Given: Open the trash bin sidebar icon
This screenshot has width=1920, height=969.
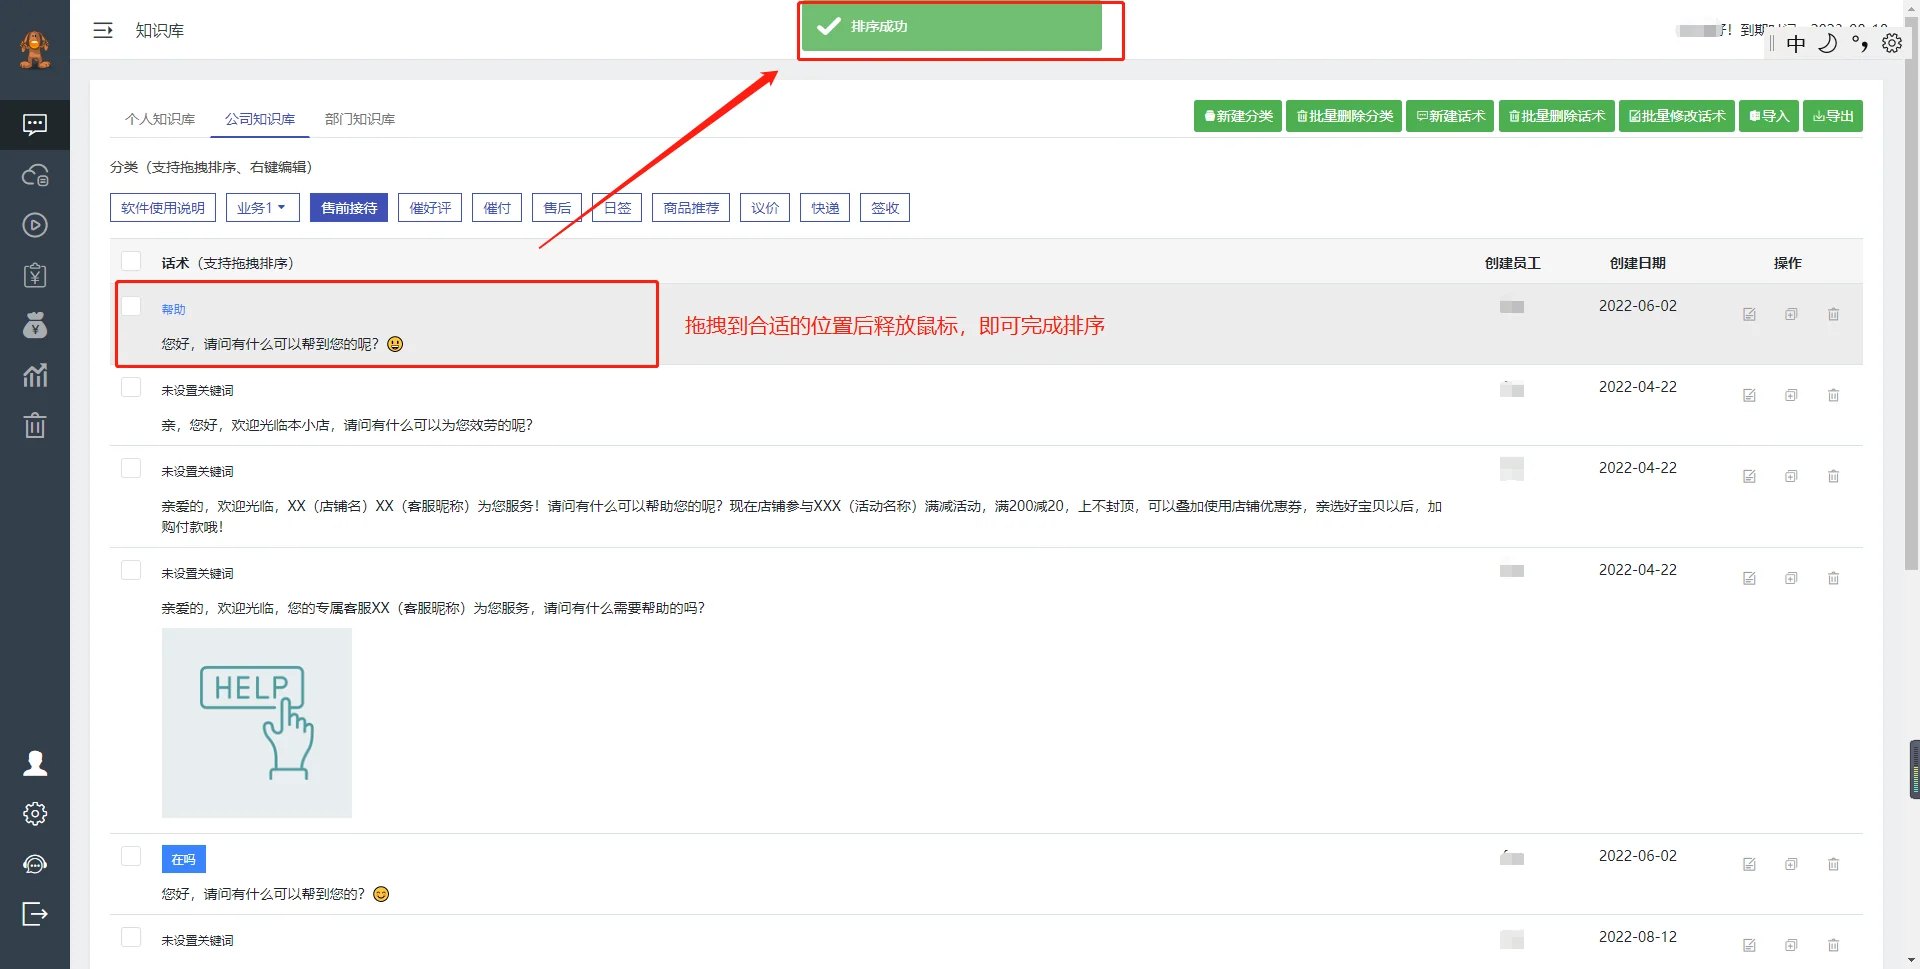Looking at the screenshot, I should click(x=35, y=425).
